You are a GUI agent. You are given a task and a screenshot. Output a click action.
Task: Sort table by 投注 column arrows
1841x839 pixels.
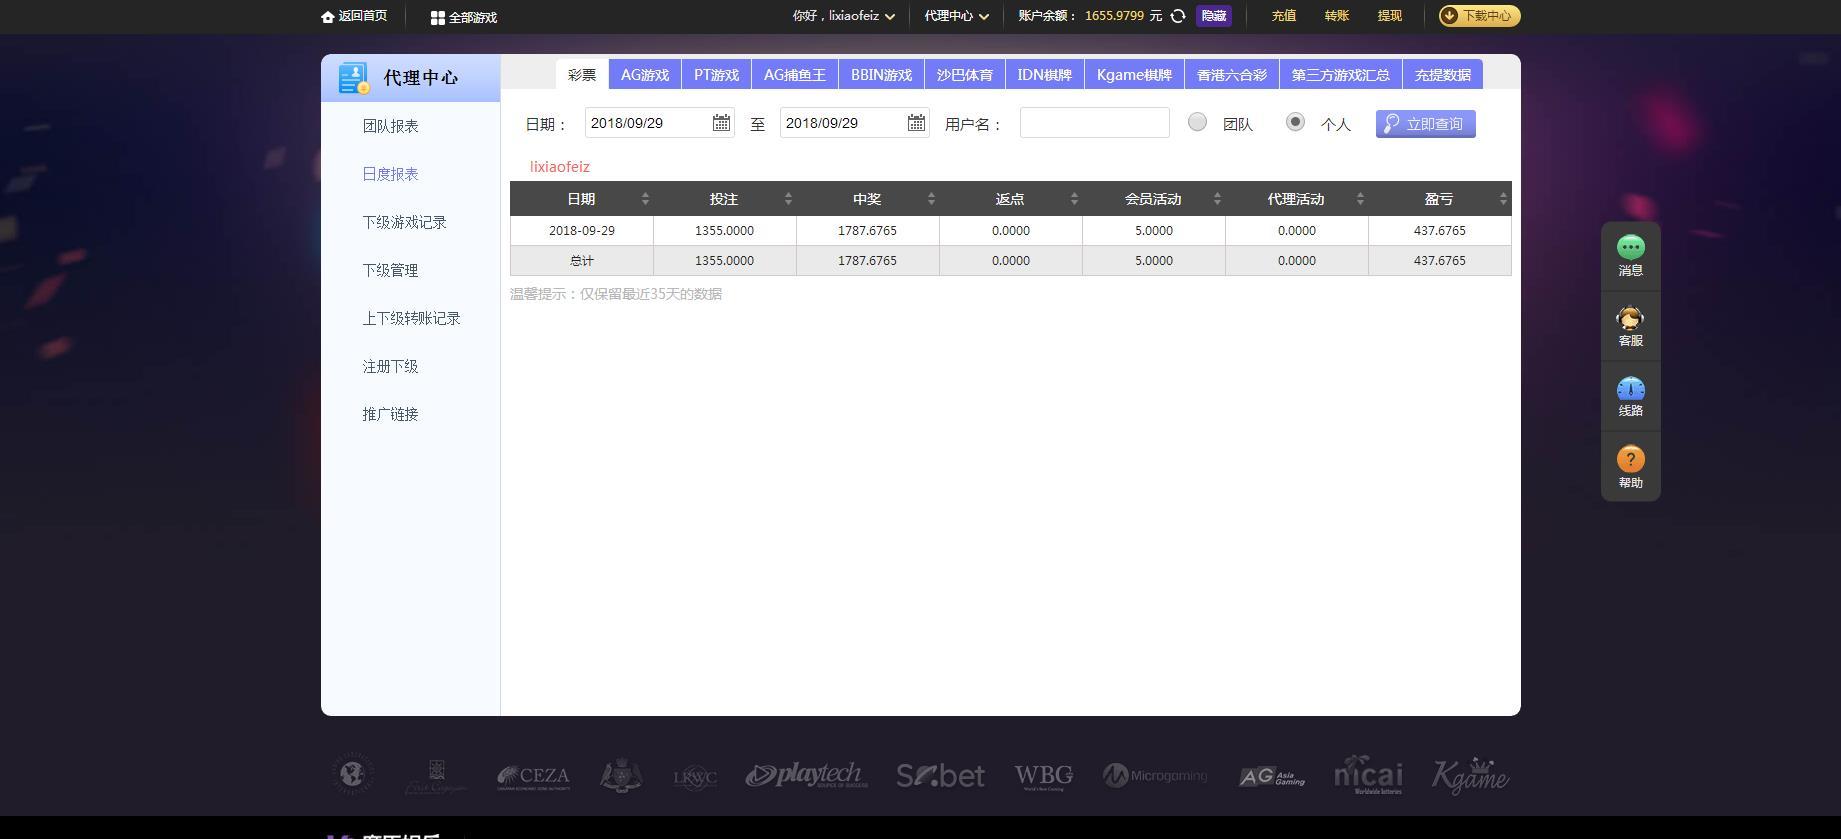[x=788, y=199]
